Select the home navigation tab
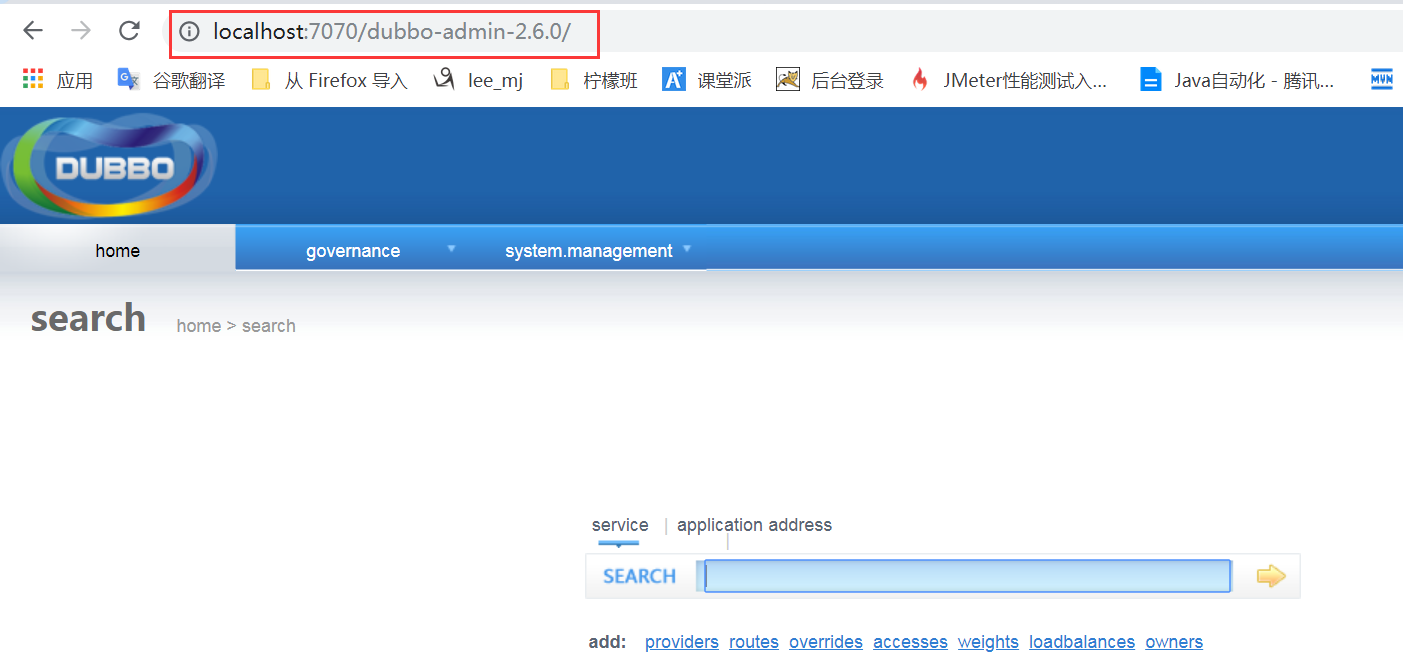The height and width of the screenshot is (655, 1403). pyautogui.click(x=117, y=251)
